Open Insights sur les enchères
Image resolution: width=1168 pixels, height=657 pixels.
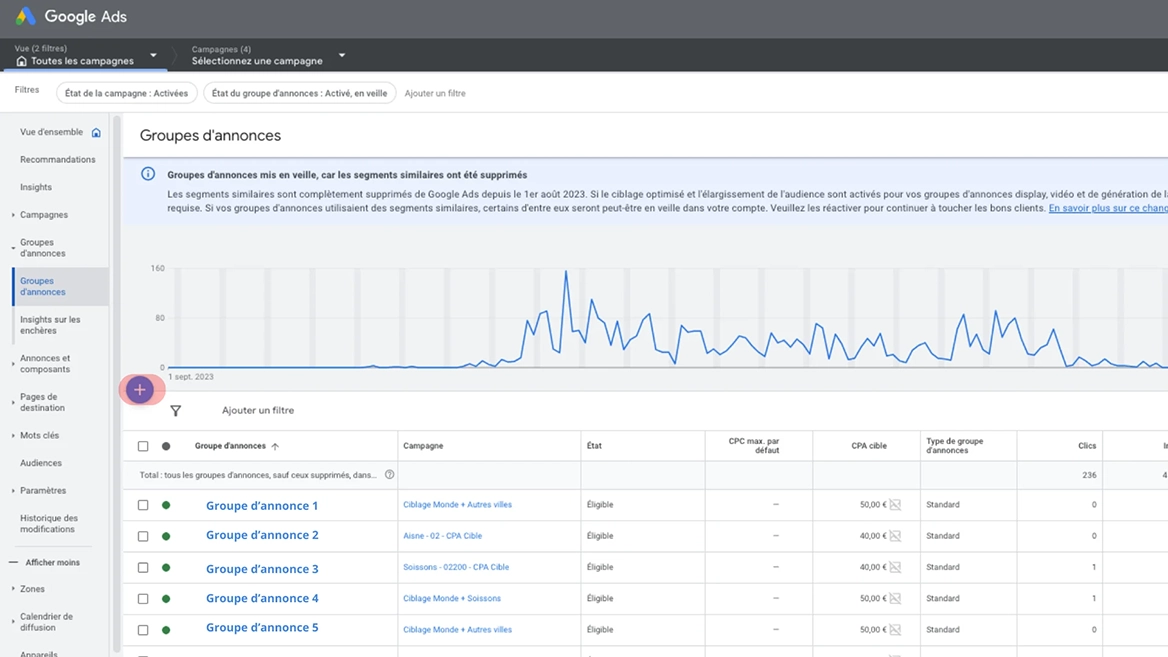pos(50,325)
